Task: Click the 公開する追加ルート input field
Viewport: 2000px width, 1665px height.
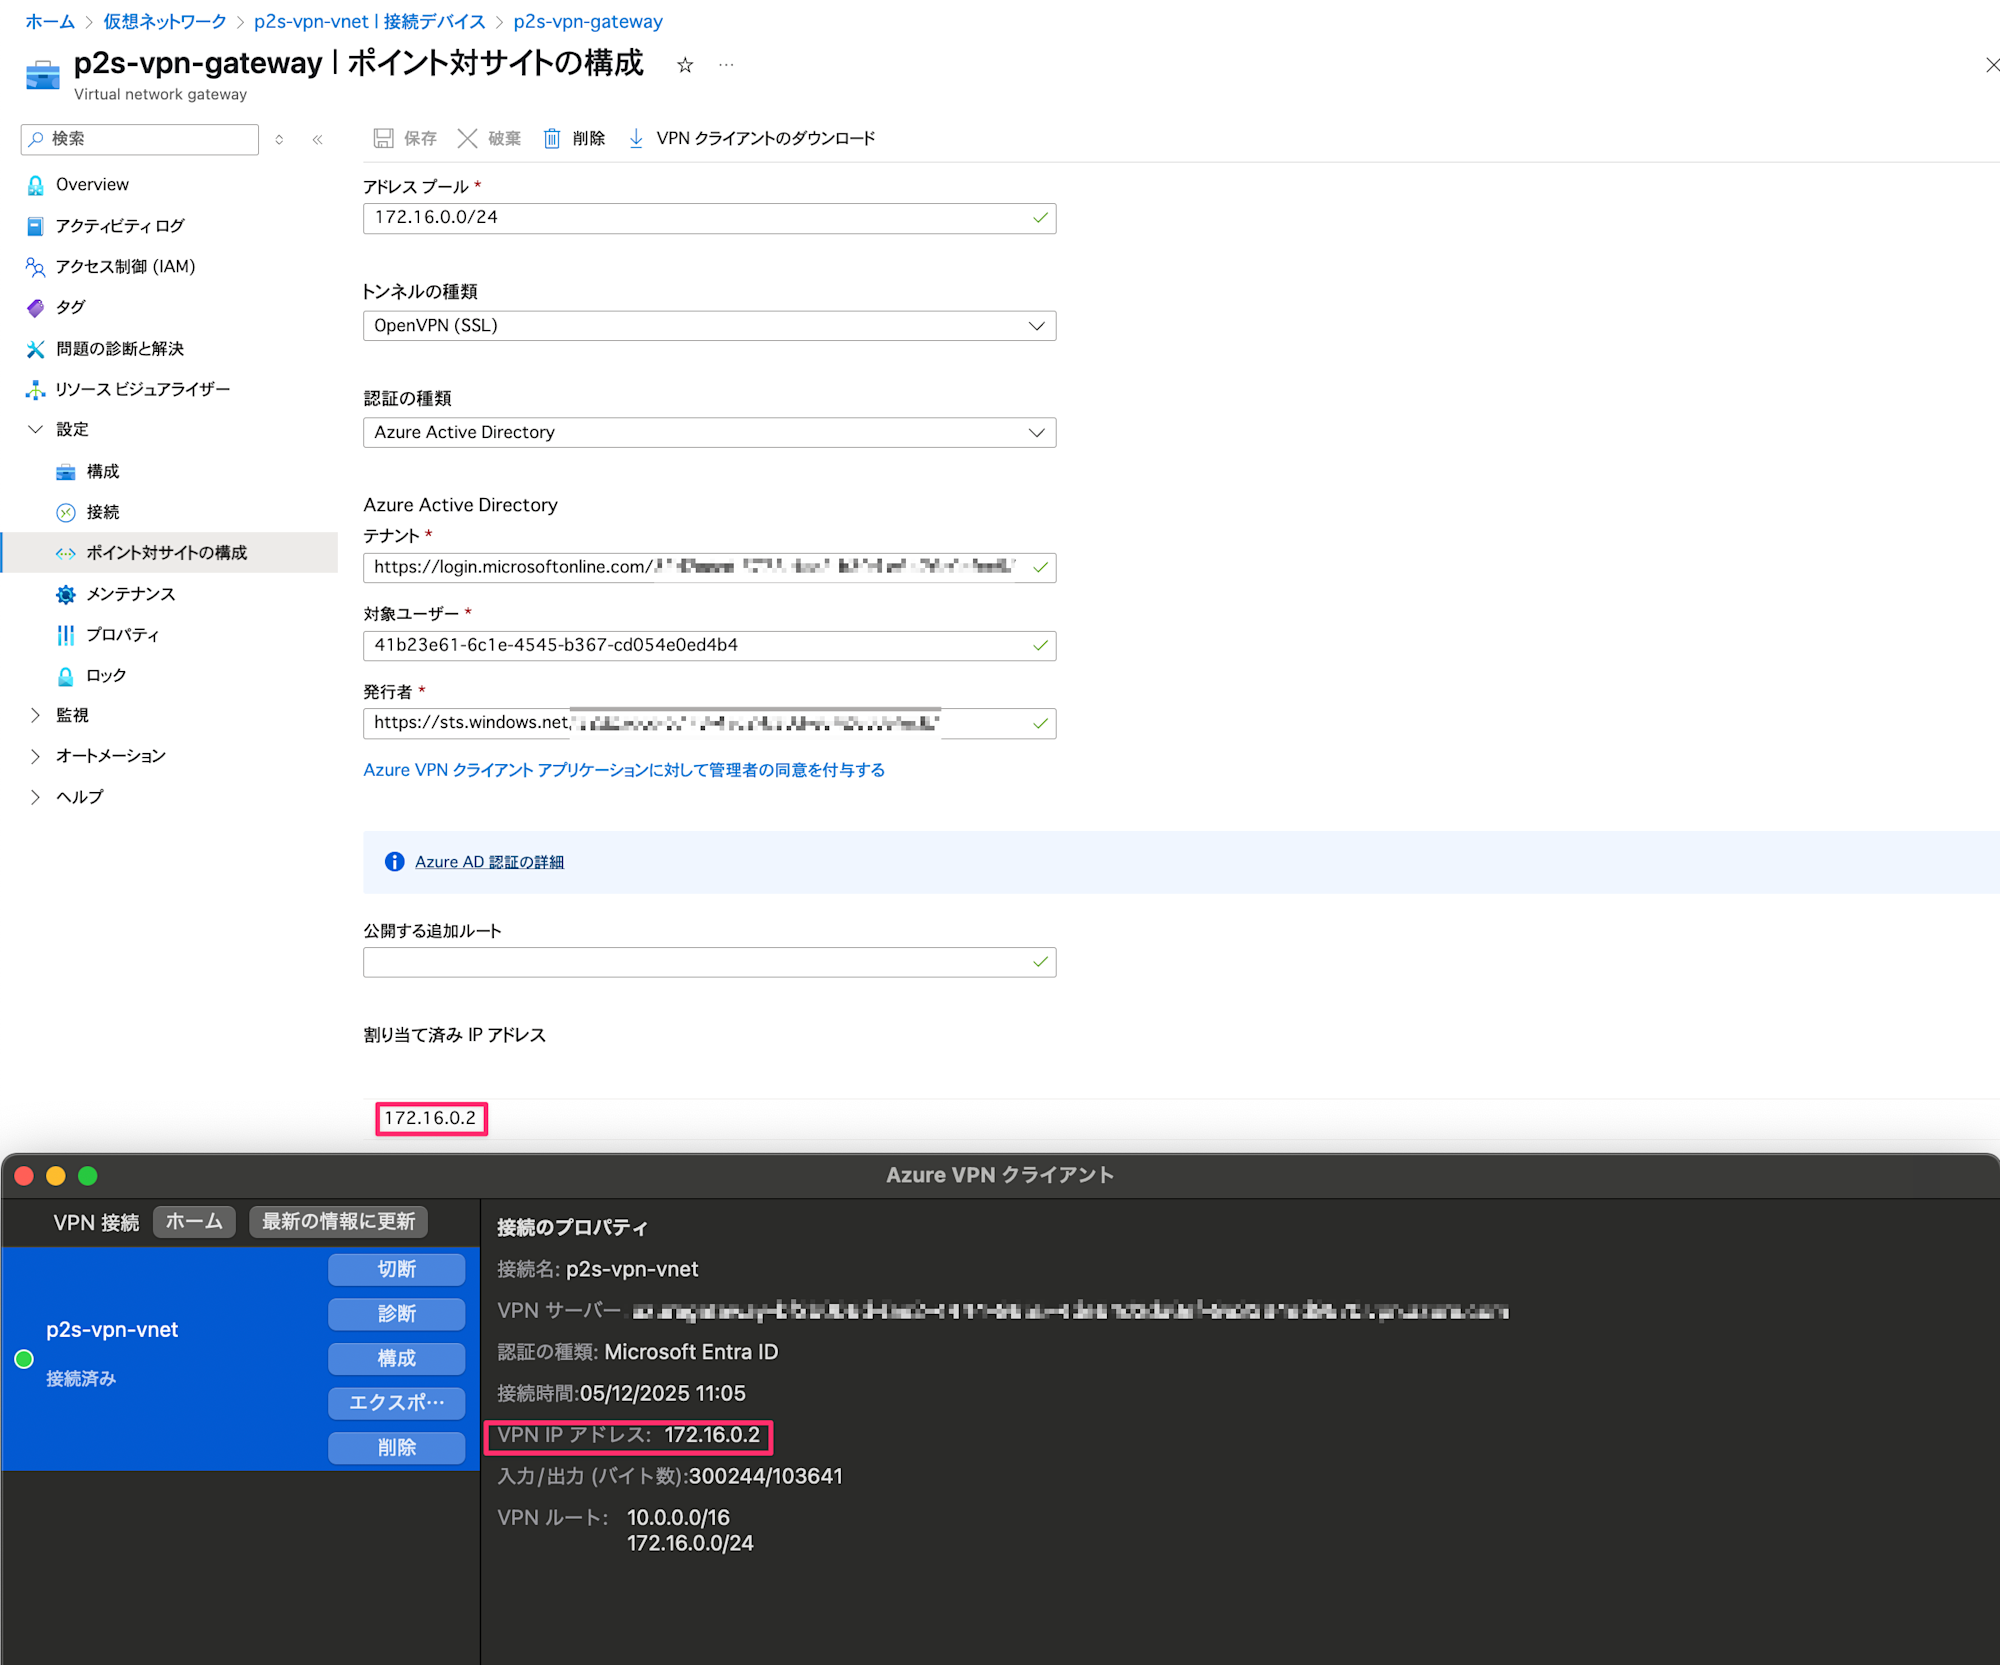Action: pyautogui.click(x=709, y=962)
